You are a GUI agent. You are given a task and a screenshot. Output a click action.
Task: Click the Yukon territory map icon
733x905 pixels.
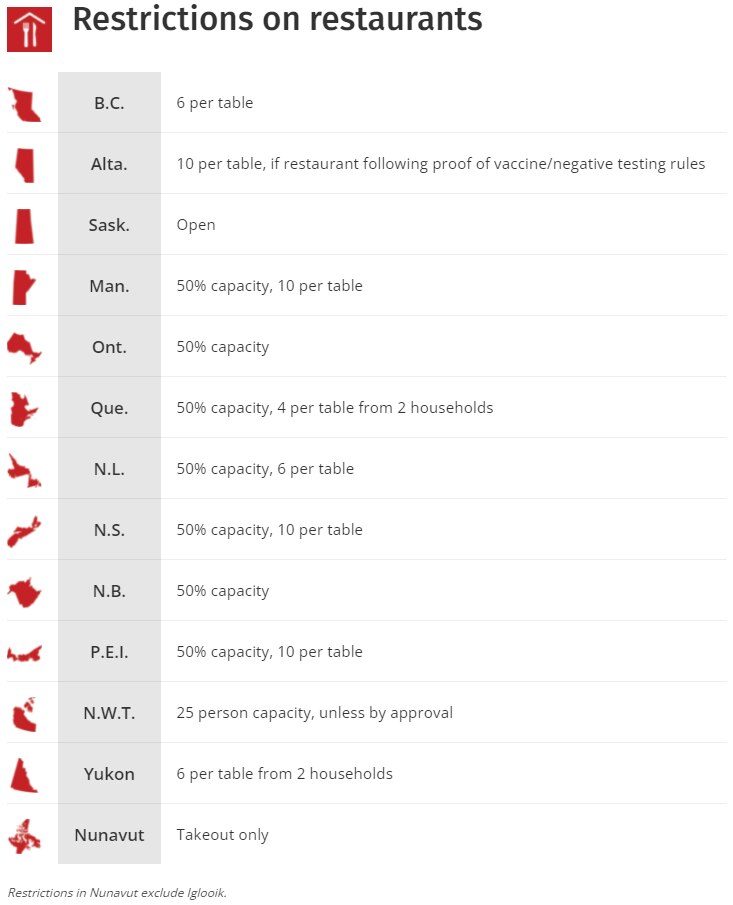coord(23,774)
